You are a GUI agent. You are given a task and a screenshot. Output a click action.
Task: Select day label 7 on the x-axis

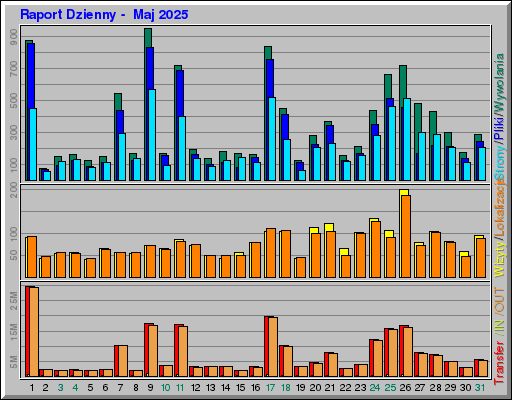(120, 388)
